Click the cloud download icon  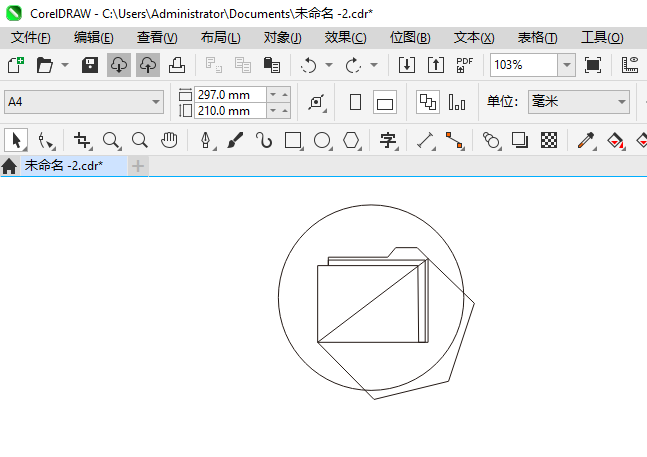point(119,65)
